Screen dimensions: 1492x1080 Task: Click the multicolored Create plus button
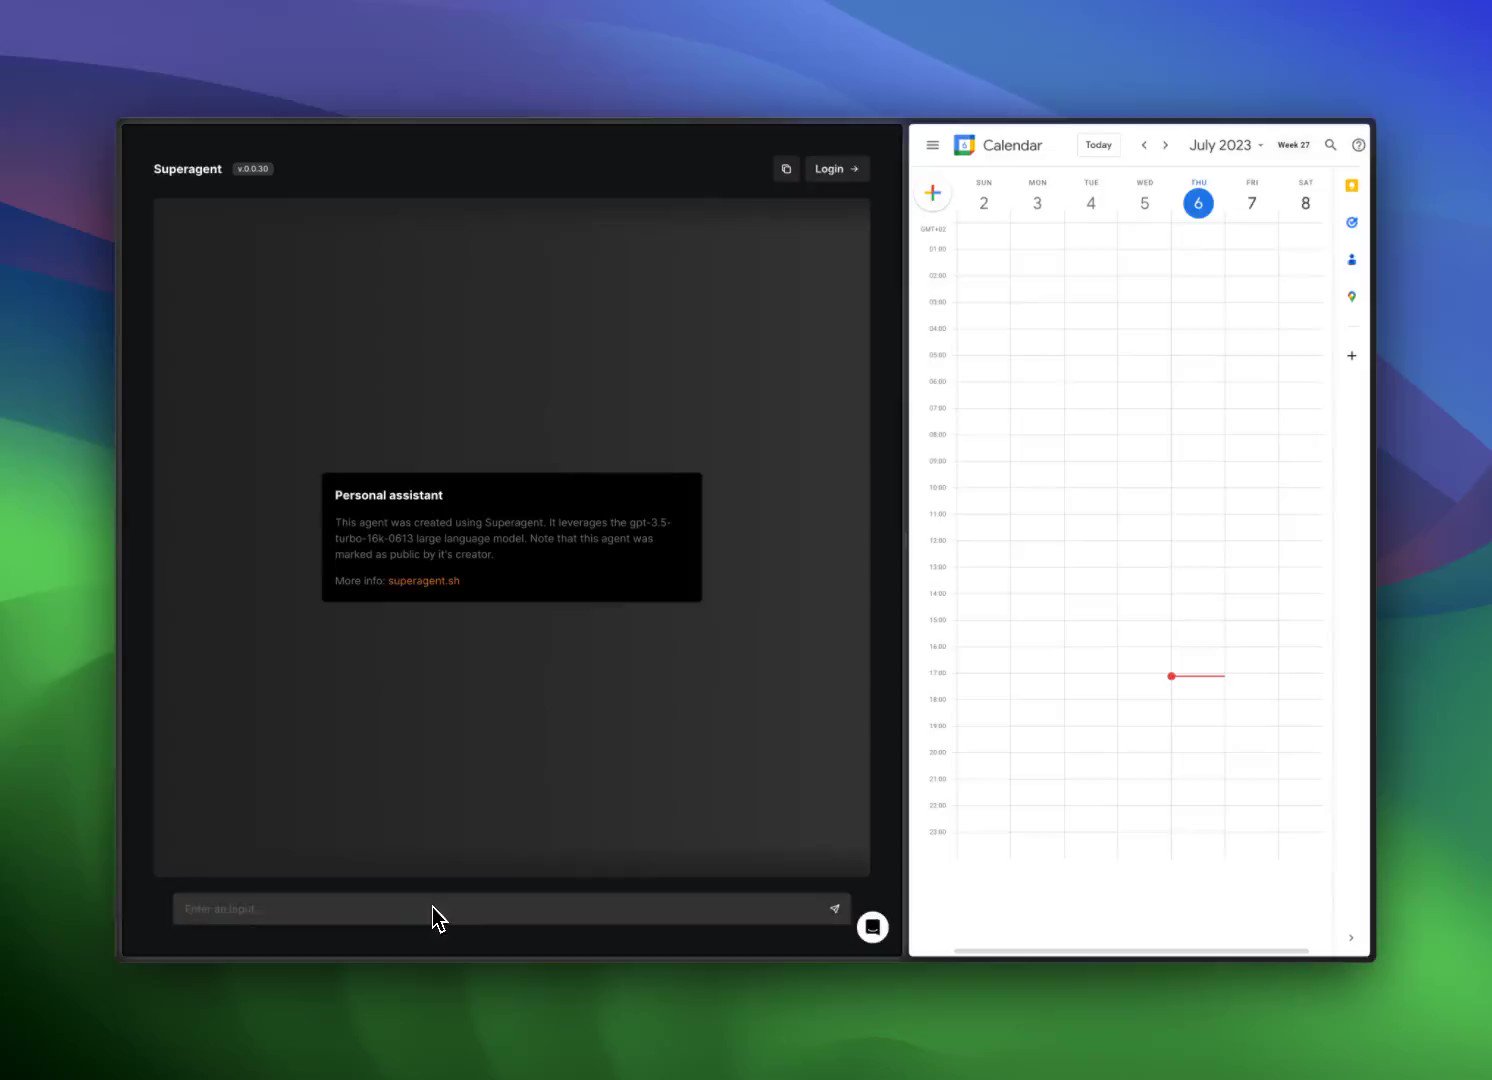[932, 192]
